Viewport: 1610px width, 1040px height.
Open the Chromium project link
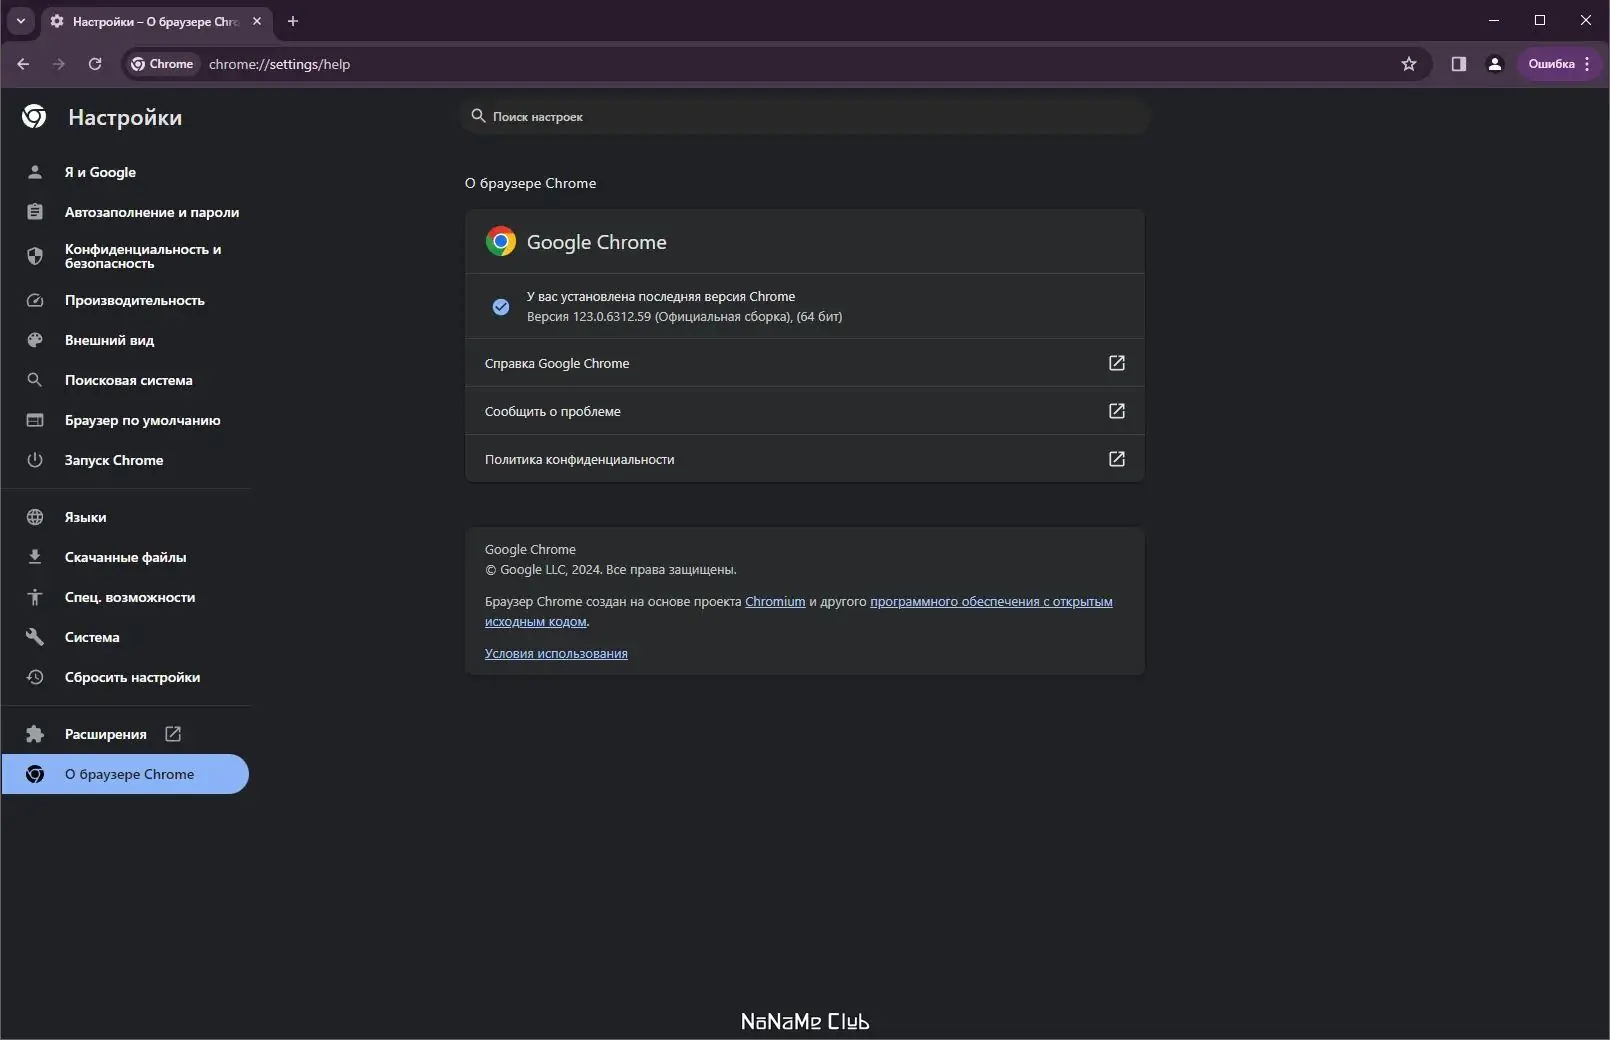tap(775, 601)
